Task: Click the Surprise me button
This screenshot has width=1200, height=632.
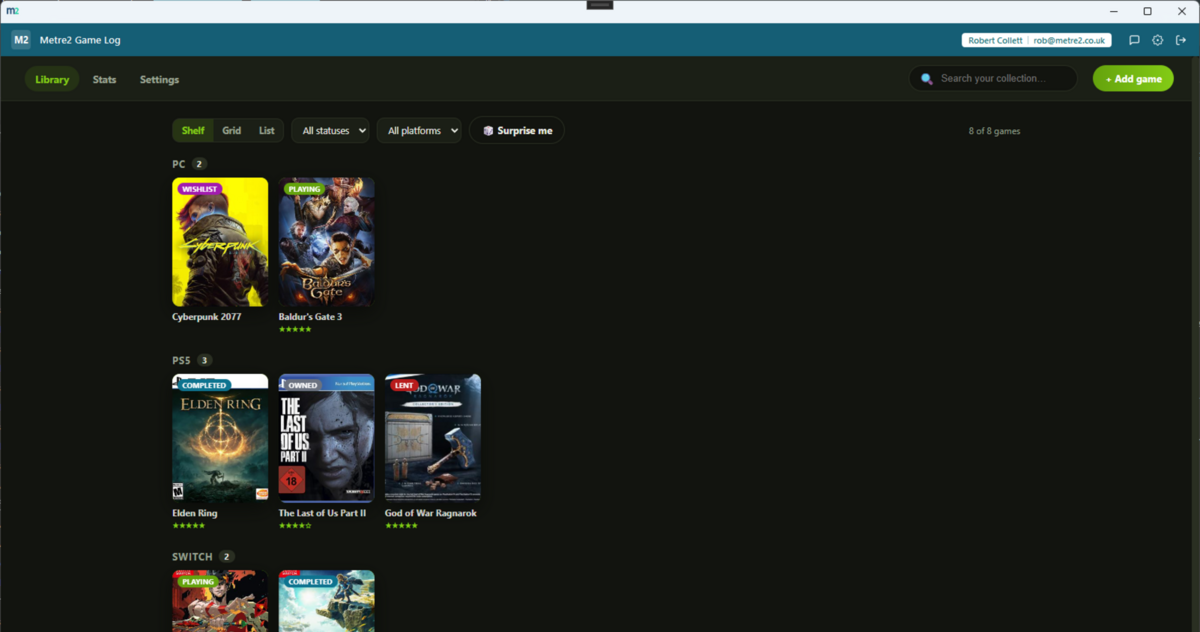Action: [x=517, y=130]
